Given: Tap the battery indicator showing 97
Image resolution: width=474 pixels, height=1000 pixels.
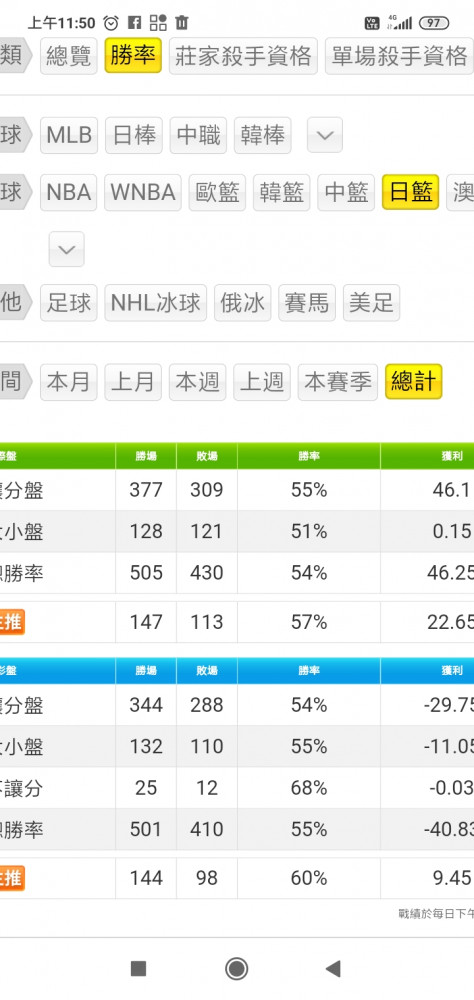Looking at the screenshot, I should [434, 23].
